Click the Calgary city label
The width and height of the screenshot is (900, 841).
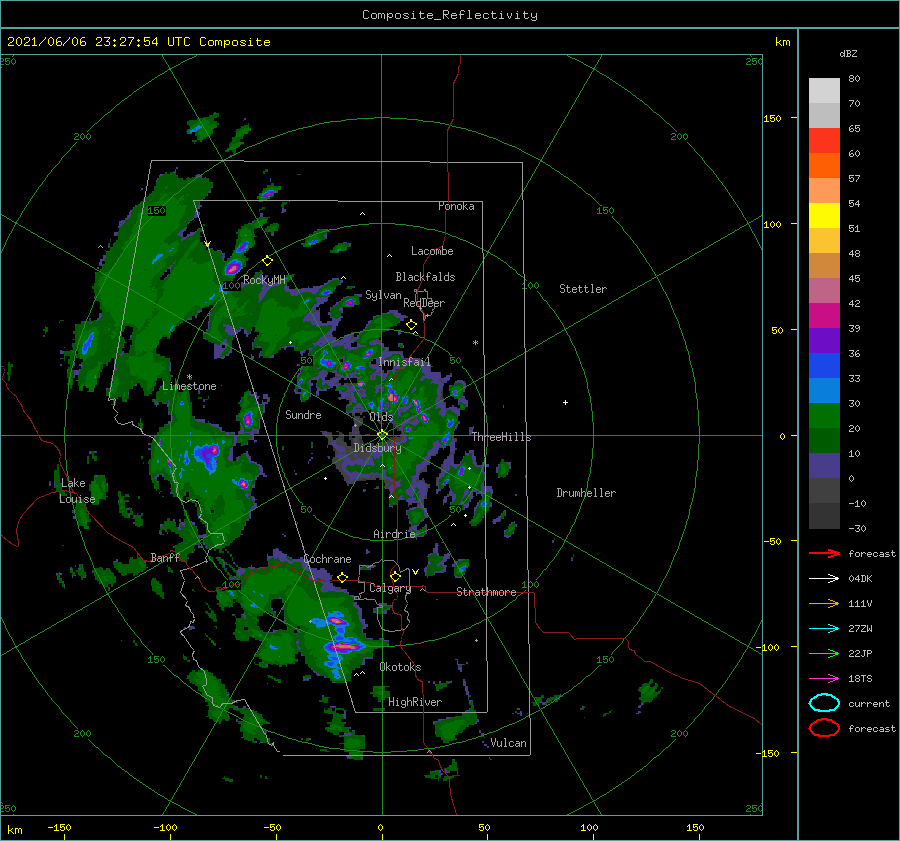(x=390, y=588)
